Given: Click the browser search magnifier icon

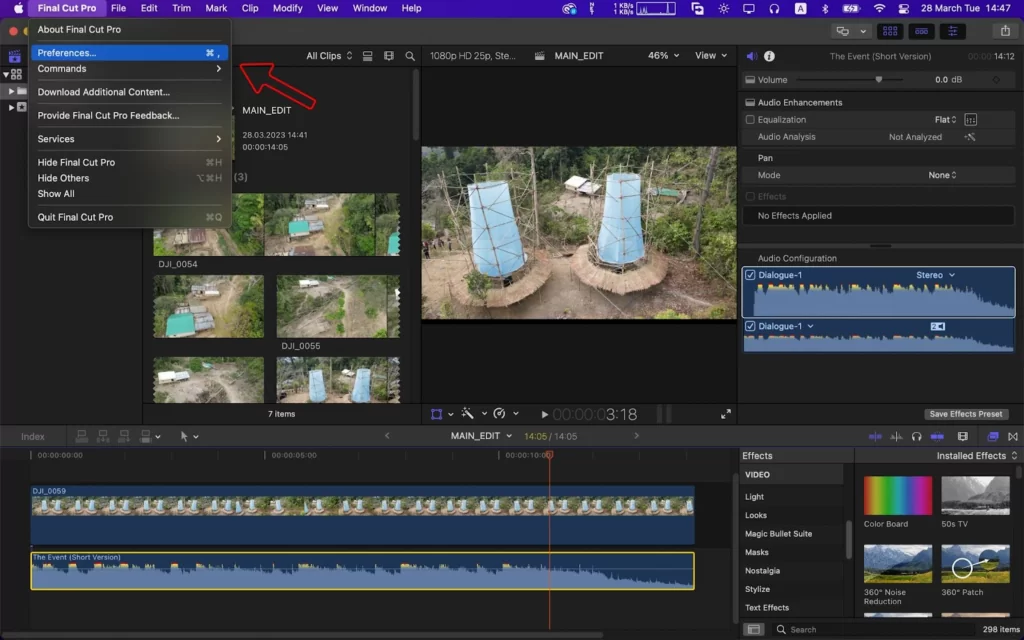Looking at the screenshot, I should pyautogui.click(x=410, y=56).
